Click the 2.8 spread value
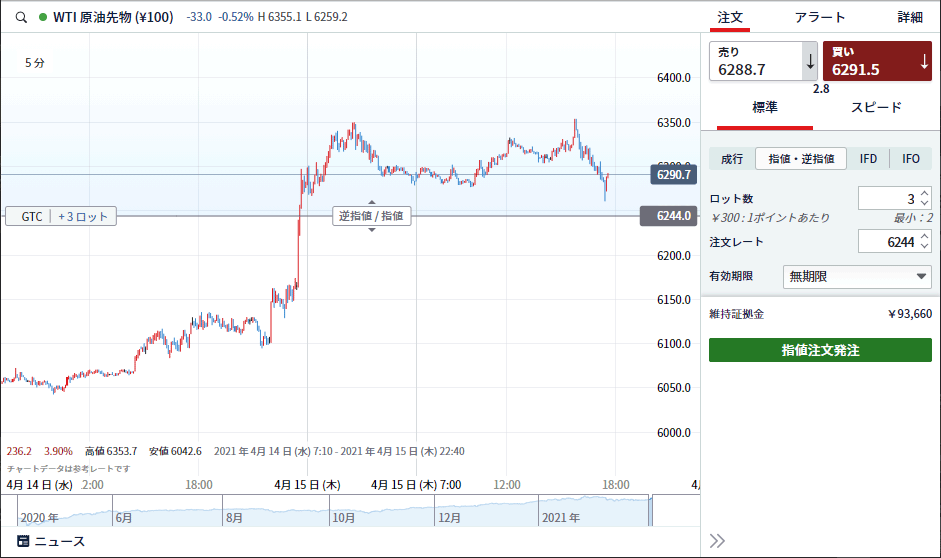 pyautogui.click(x=821, y=89)
